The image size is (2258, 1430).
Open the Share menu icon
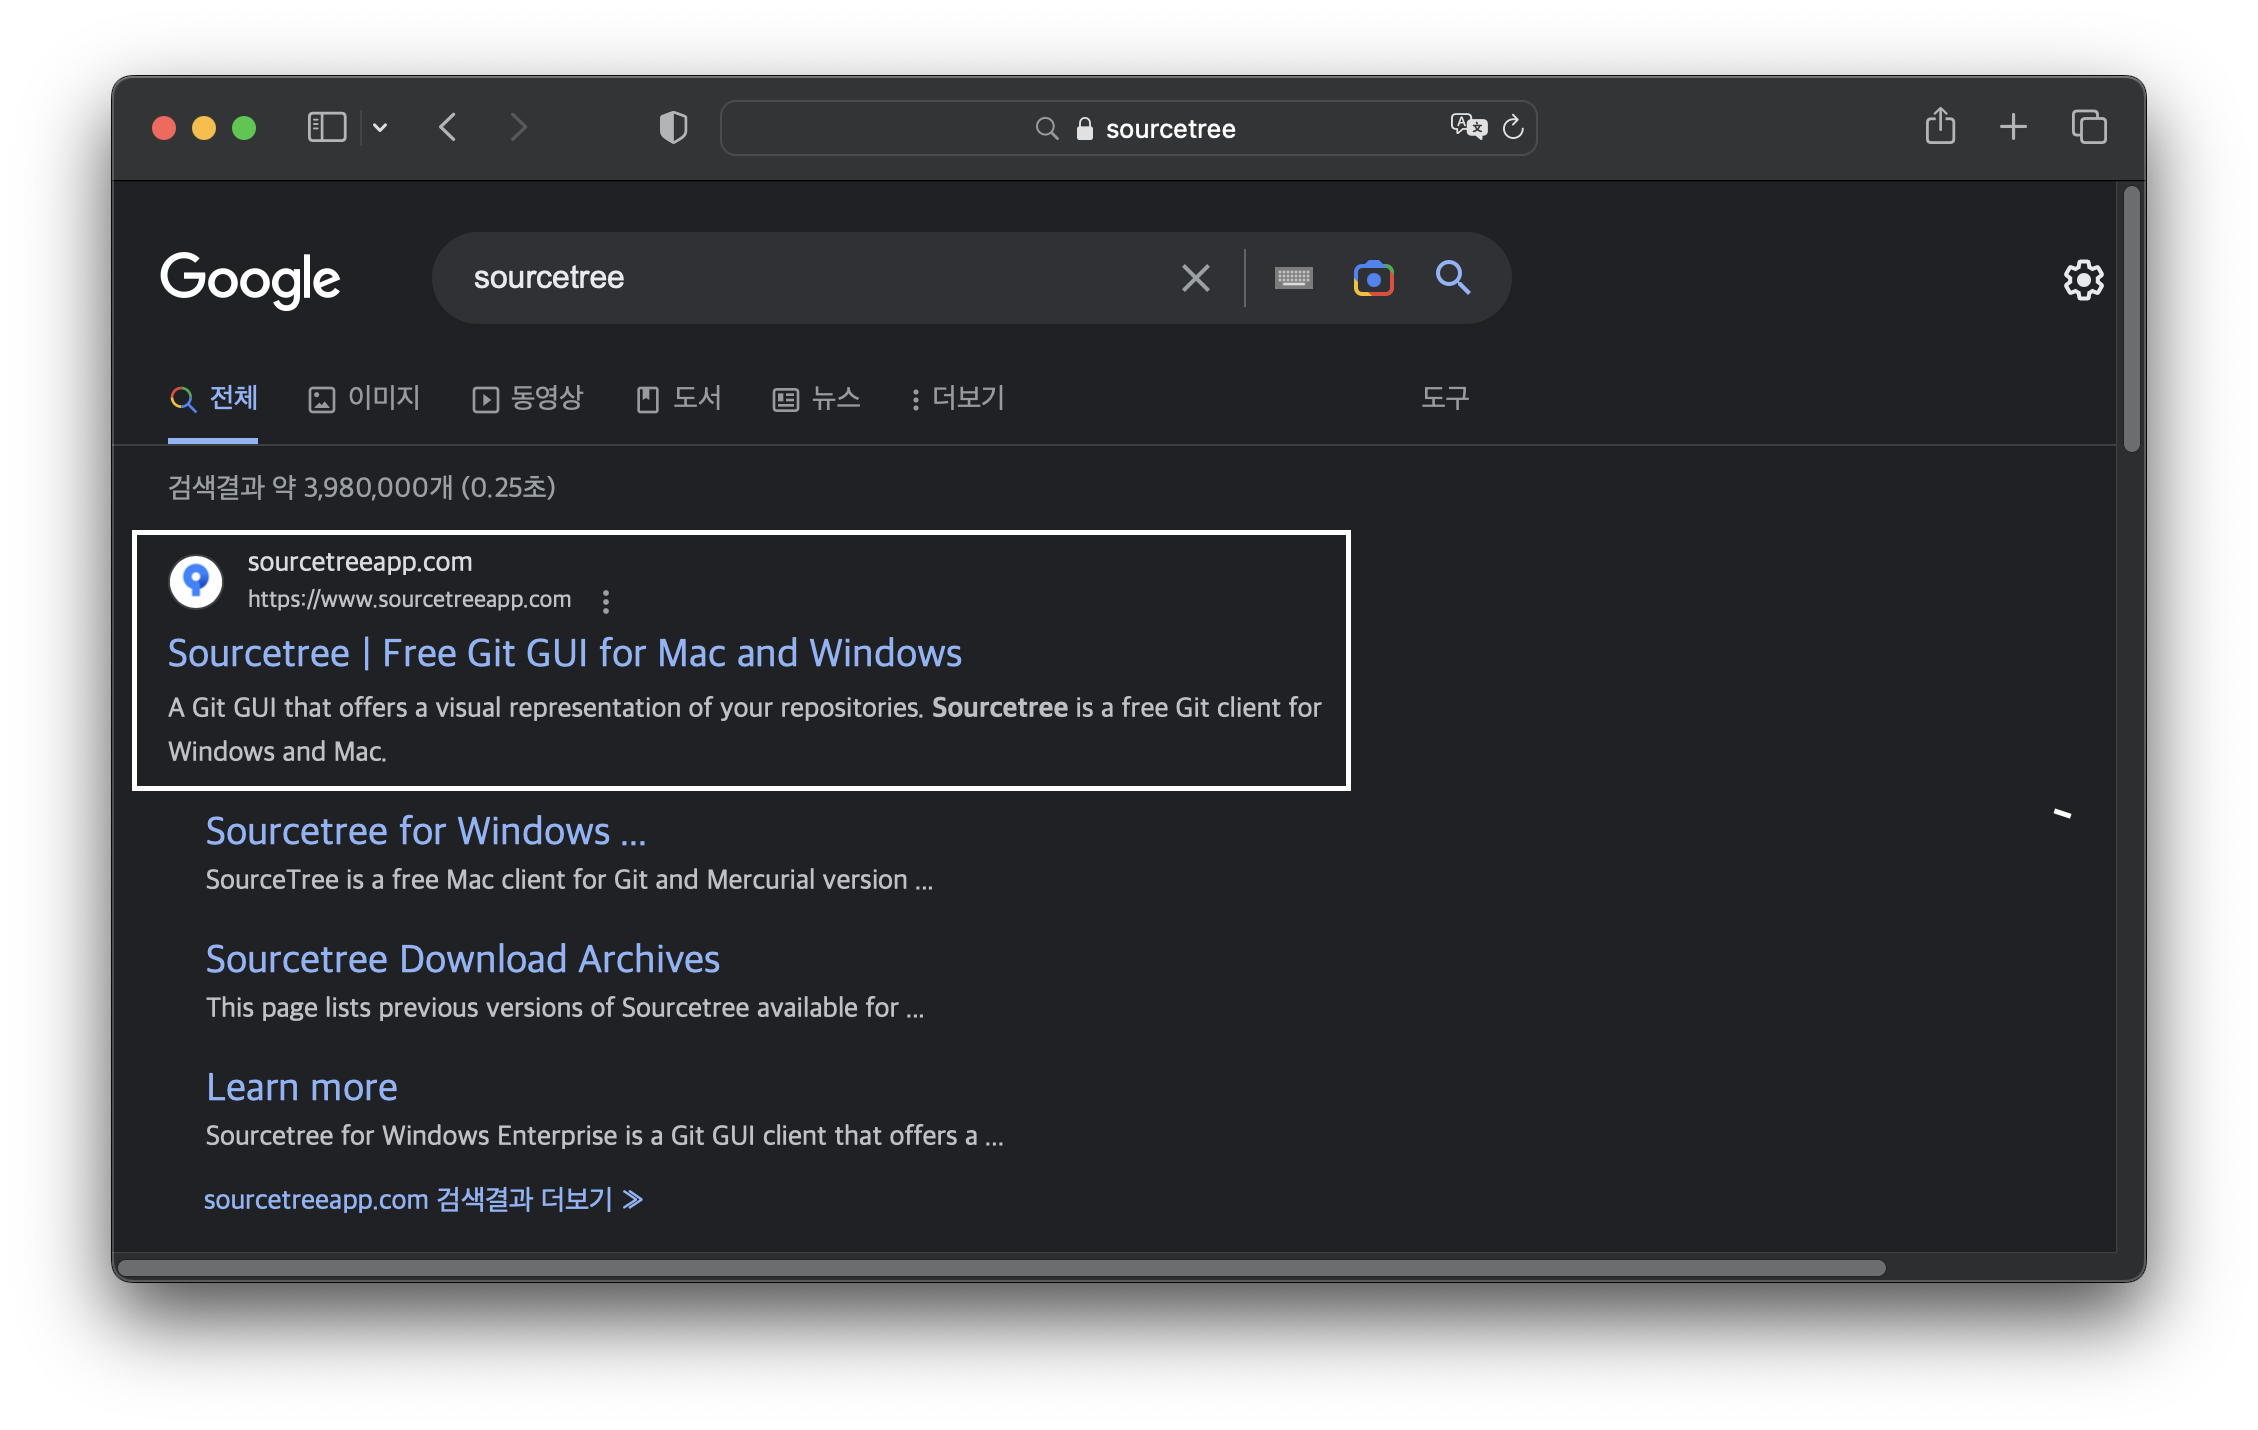coord(1940,127)
